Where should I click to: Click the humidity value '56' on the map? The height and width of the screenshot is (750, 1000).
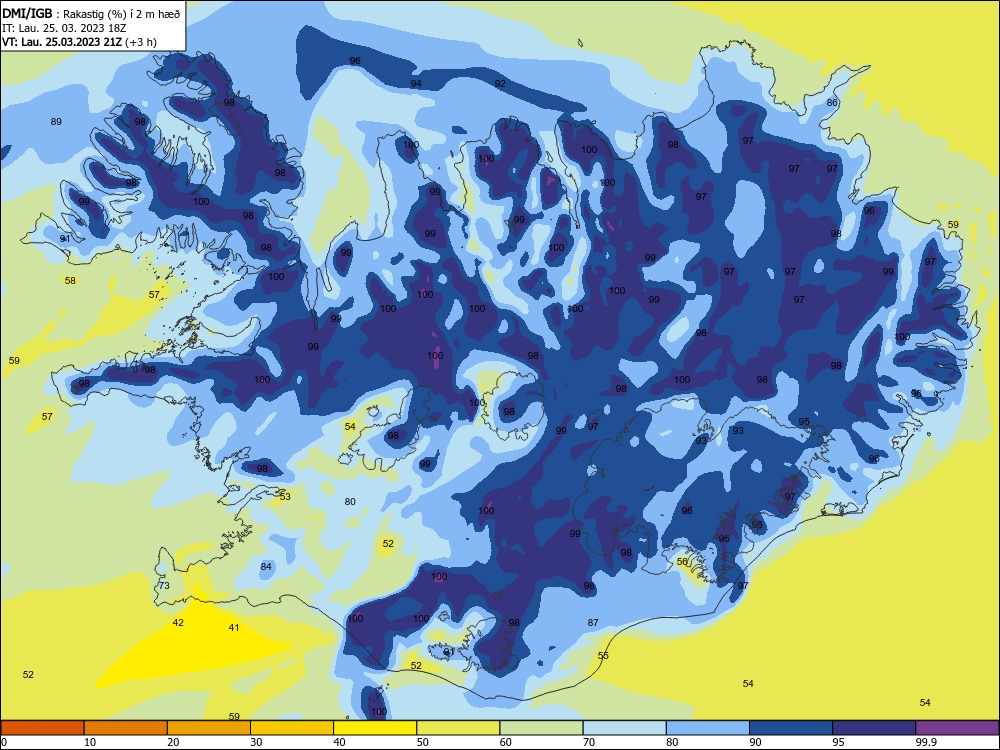point(682,561)
